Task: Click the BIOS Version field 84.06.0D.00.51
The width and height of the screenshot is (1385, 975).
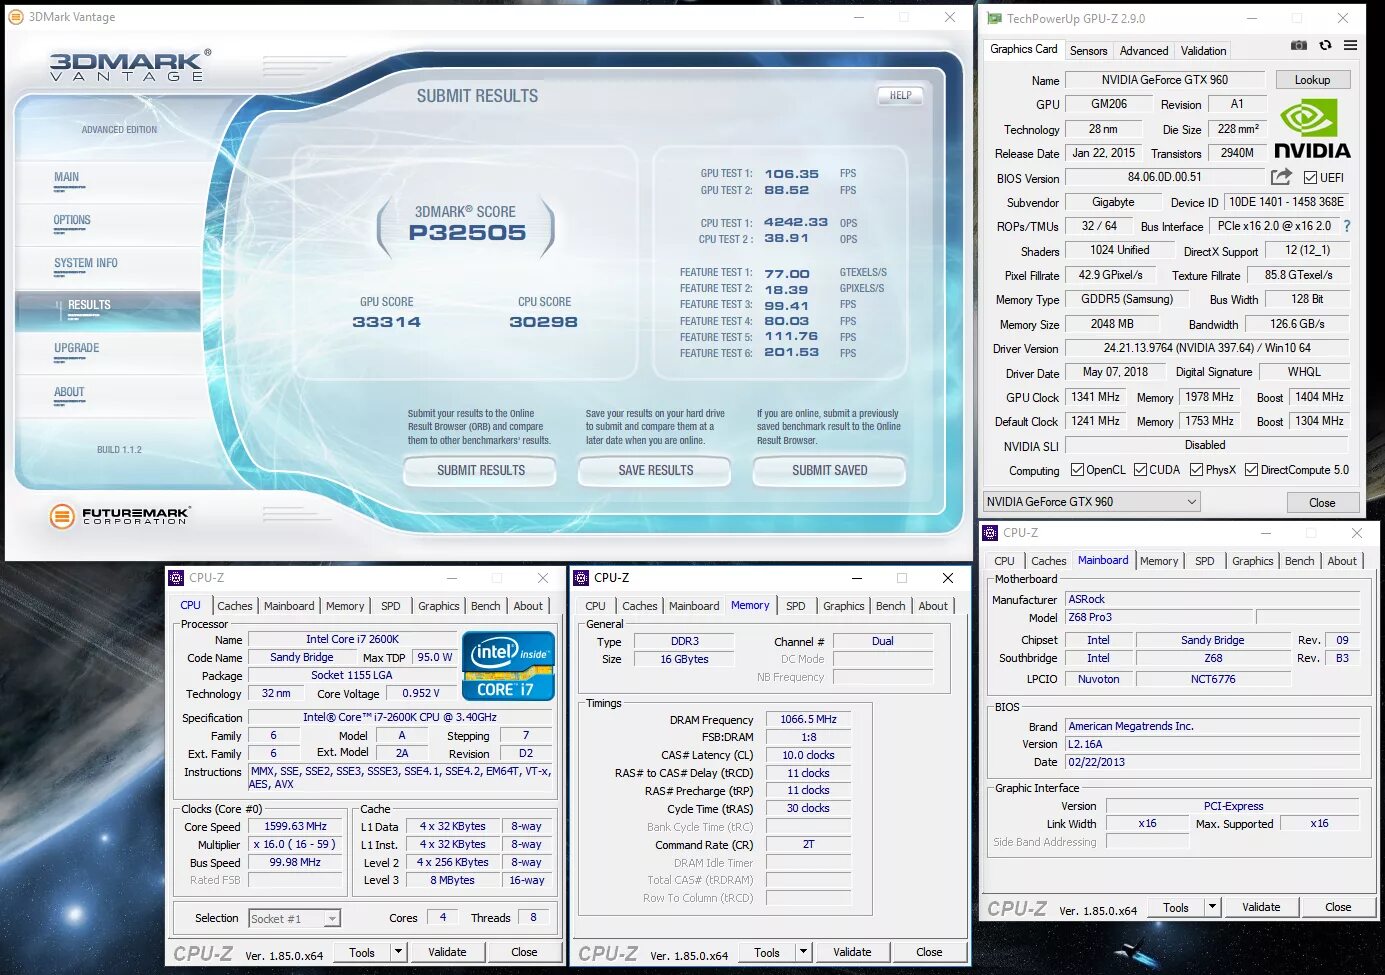Action: (x=1165, y=177)
